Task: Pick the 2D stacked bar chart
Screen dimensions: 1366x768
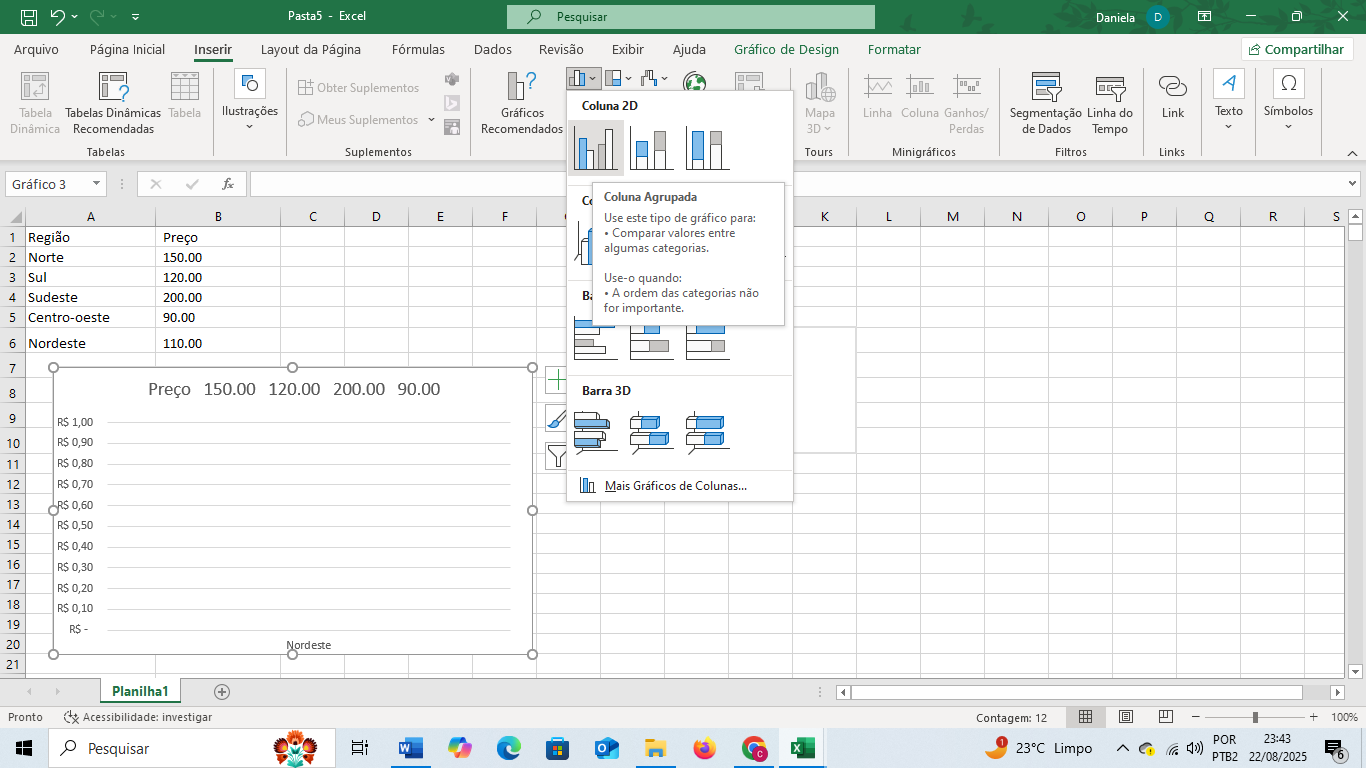Action: click(652, 340)
